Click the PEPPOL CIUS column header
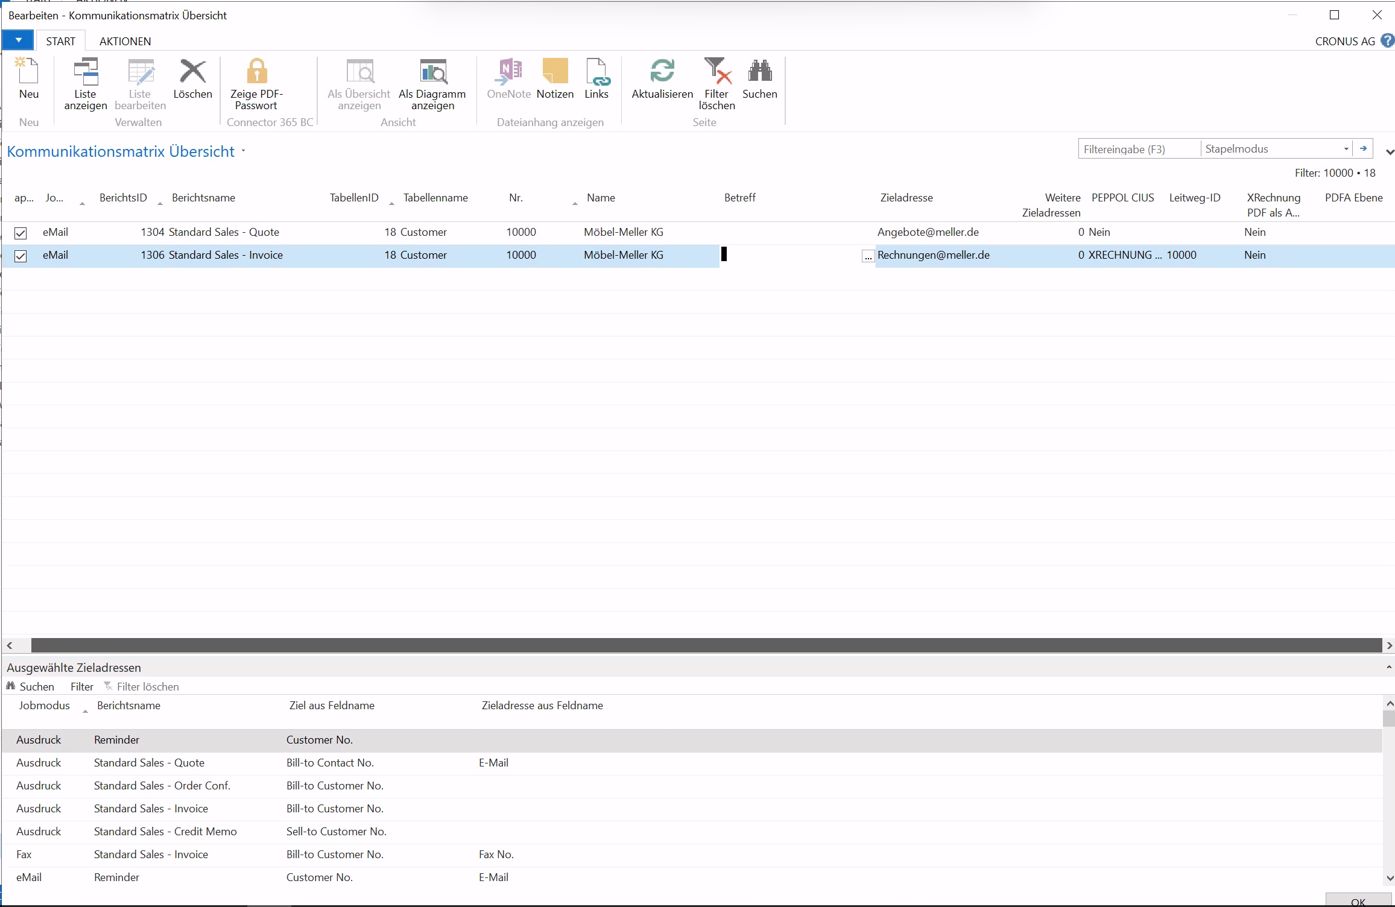The image size is (1395, 907). click(1122, 198)
